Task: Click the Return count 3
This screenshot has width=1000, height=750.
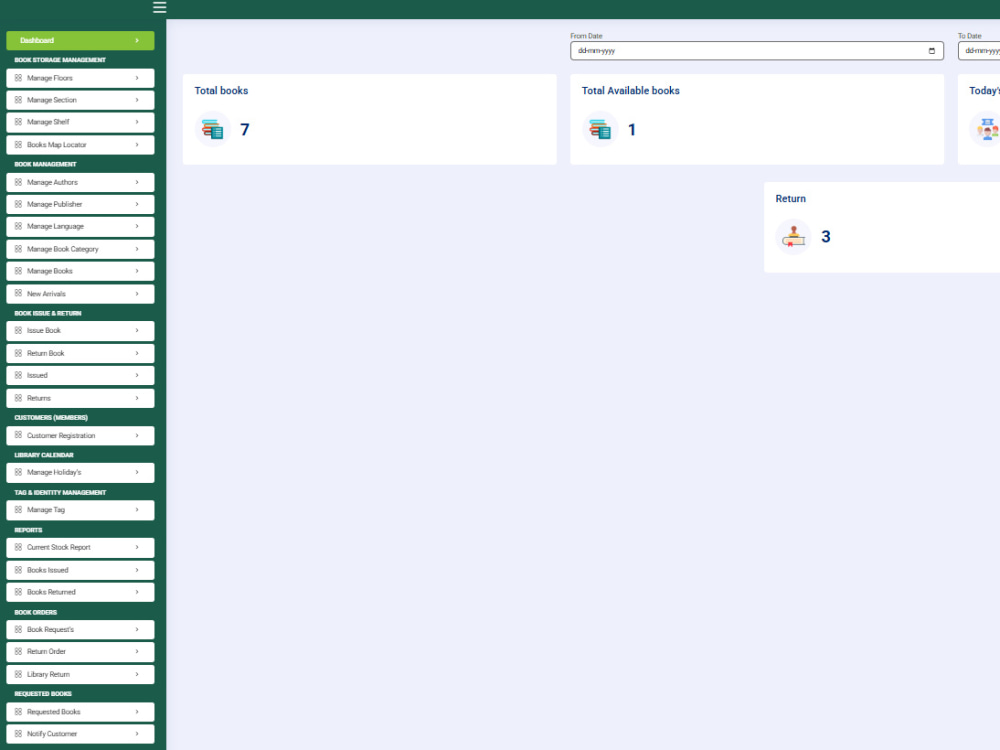Action: pos(826,237)
